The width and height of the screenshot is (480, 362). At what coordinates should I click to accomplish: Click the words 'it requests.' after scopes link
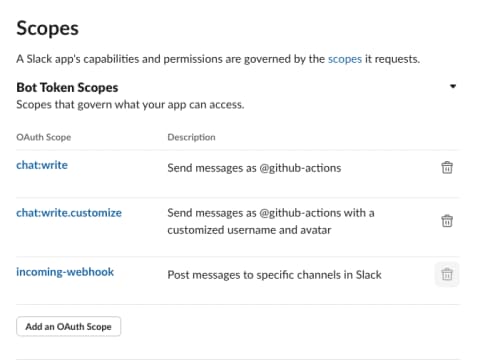tap(392, 59)
